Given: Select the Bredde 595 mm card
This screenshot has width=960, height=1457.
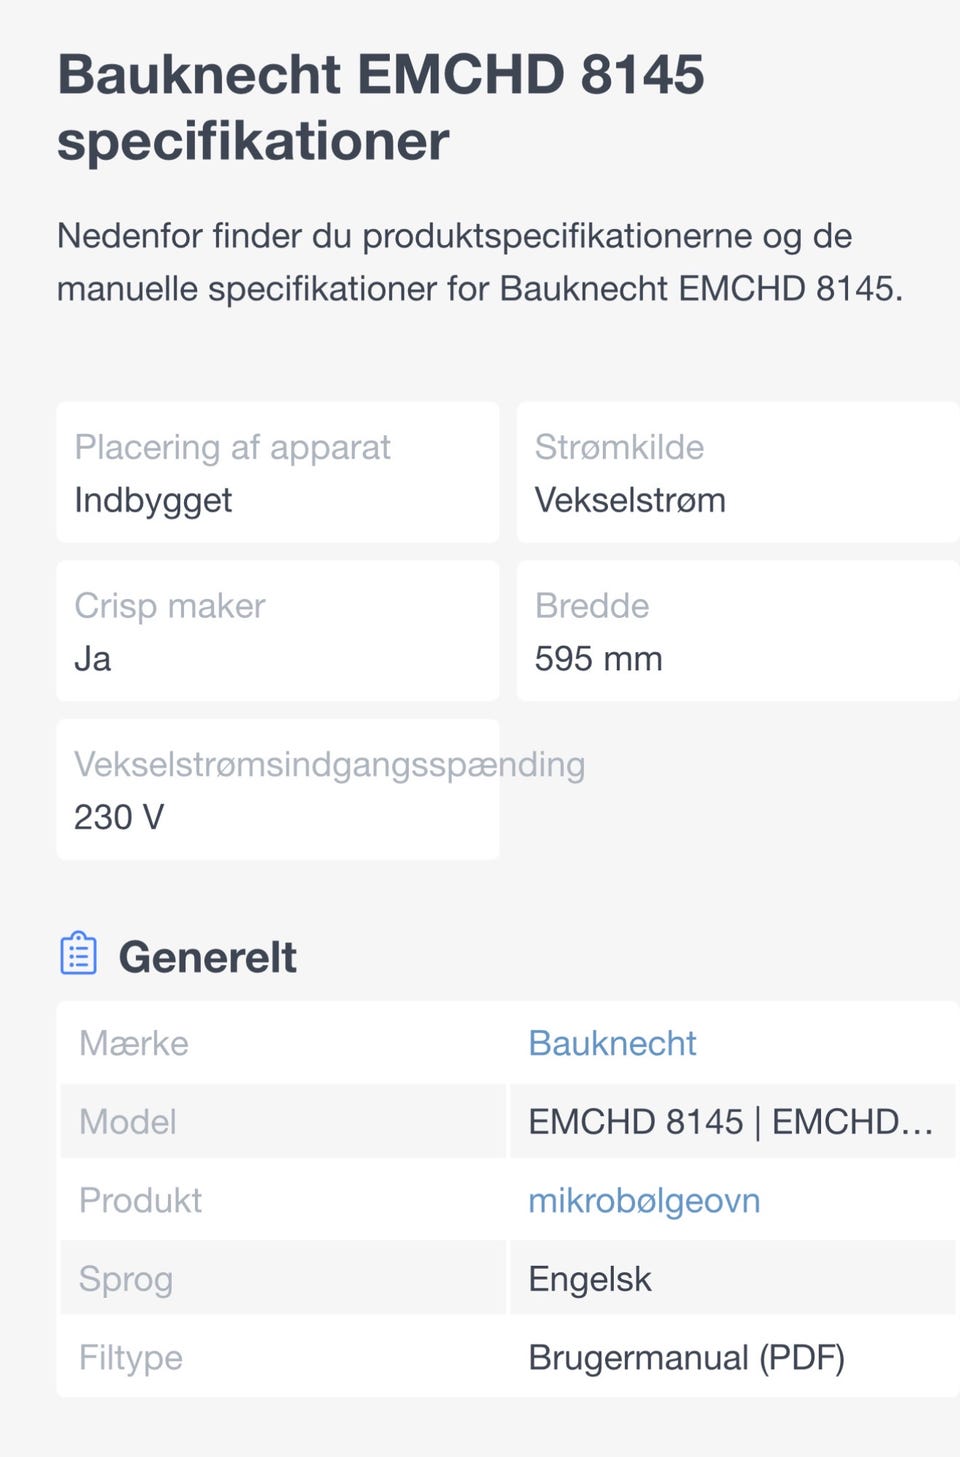Looking at the screenshot, I should (738, 631).
